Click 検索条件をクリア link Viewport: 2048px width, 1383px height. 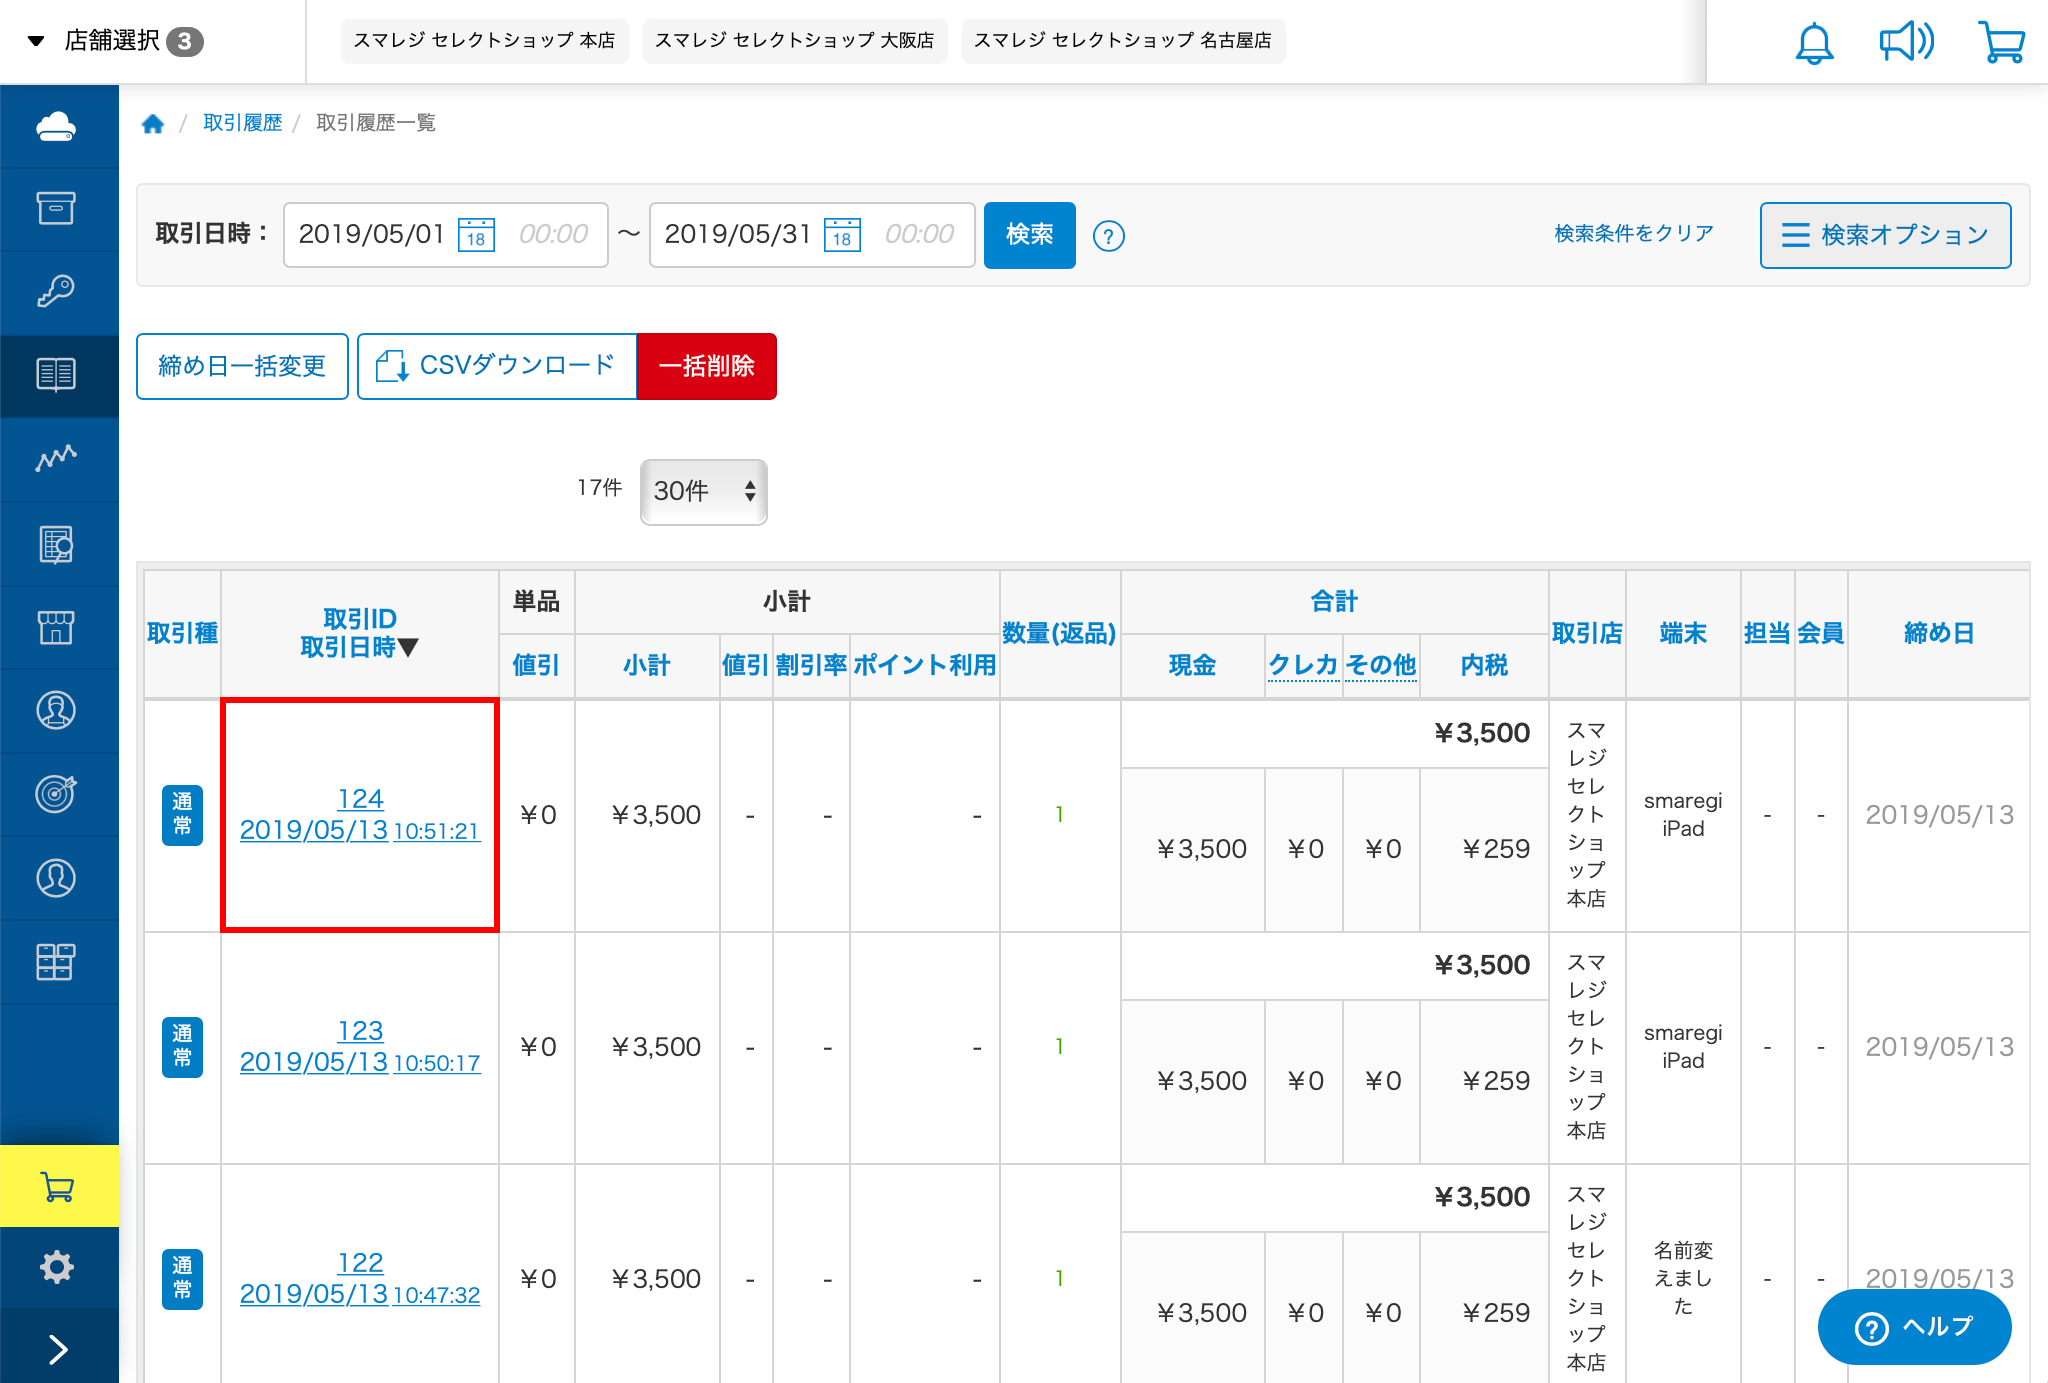click(x=1634, y=233)
